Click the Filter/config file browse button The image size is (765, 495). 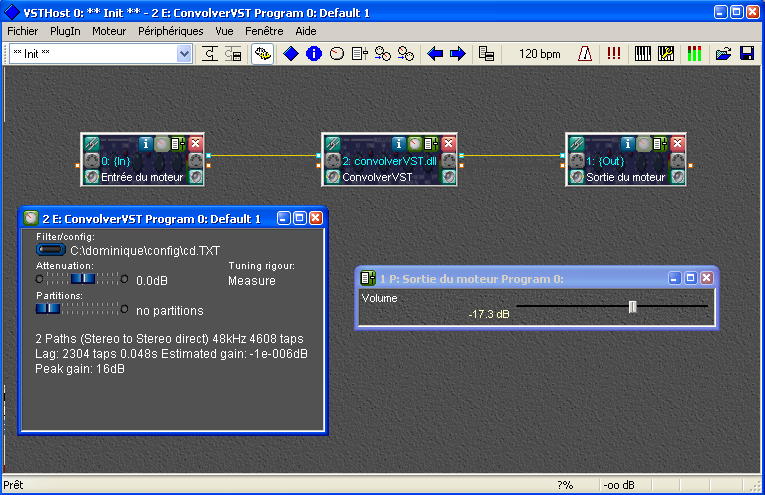coord(51,250)
